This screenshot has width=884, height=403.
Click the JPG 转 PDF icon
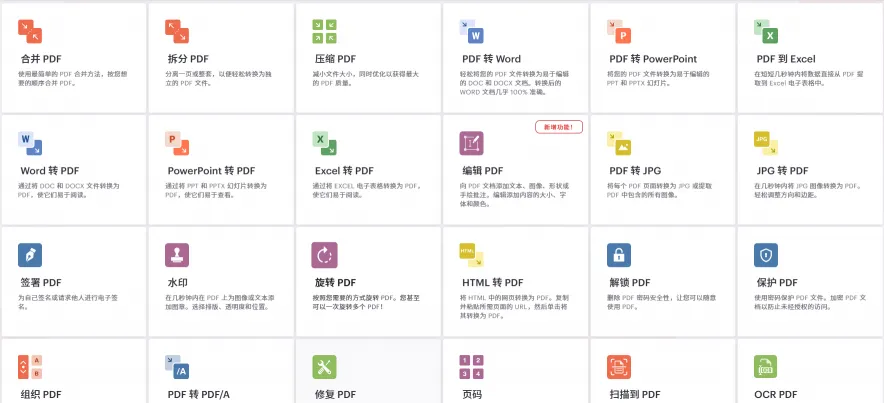click(766, 143)
